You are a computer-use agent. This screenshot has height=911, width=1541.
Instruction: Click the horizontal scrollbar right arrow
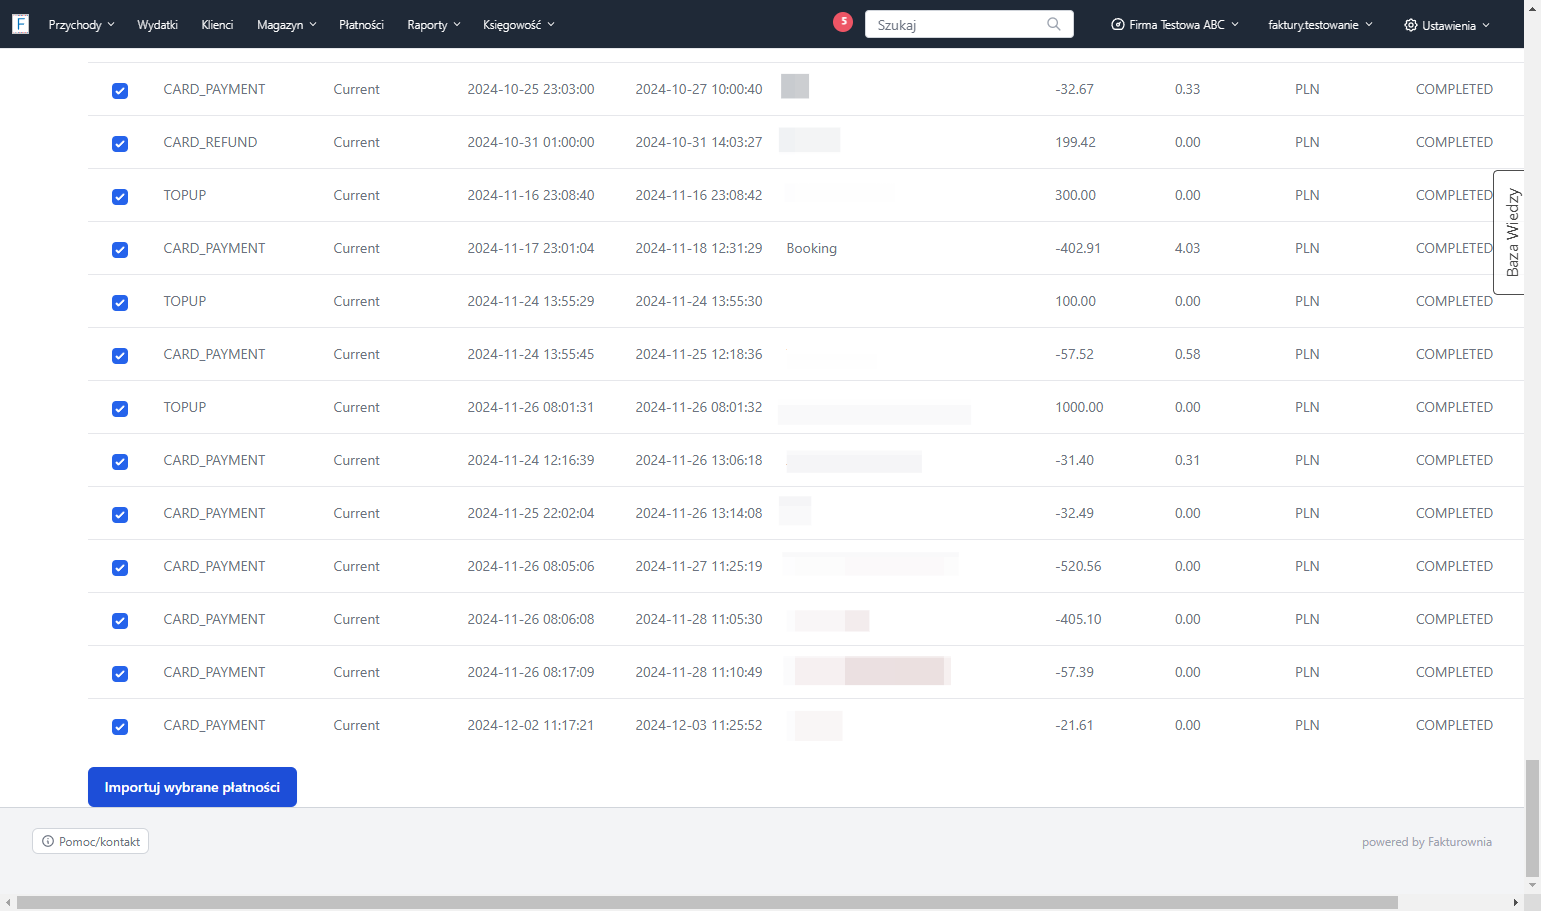pos(1515,902)
